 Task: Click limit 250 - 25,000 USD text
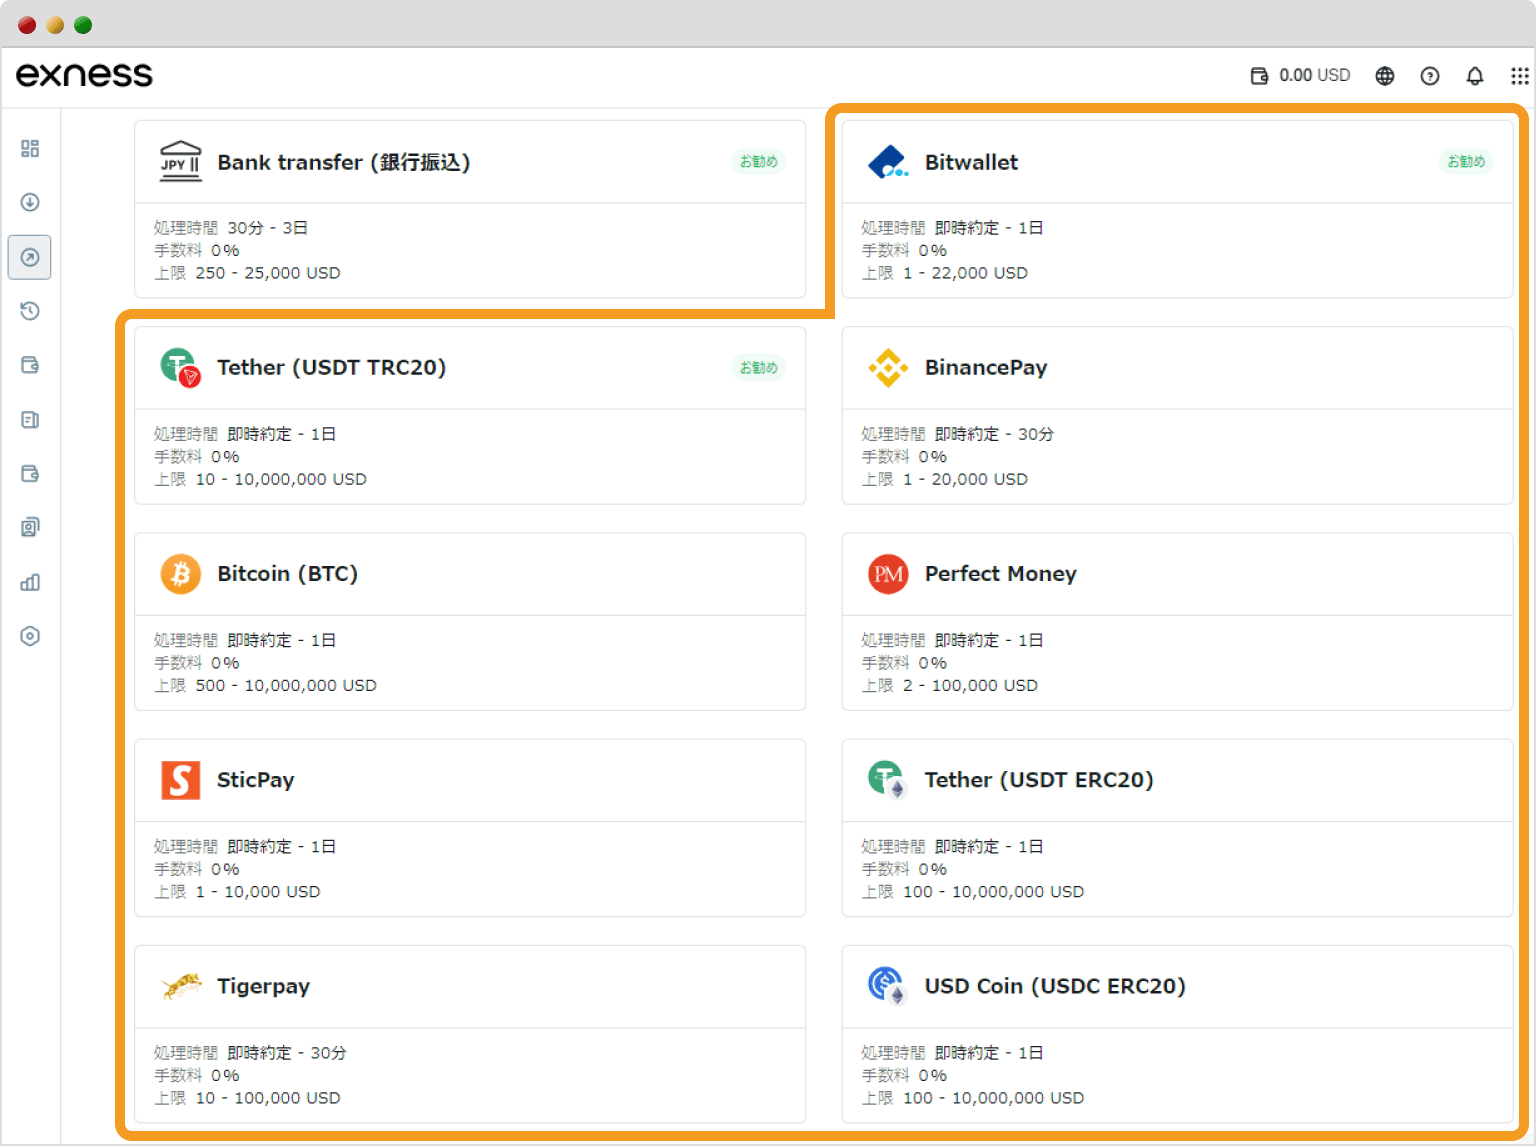268,273
